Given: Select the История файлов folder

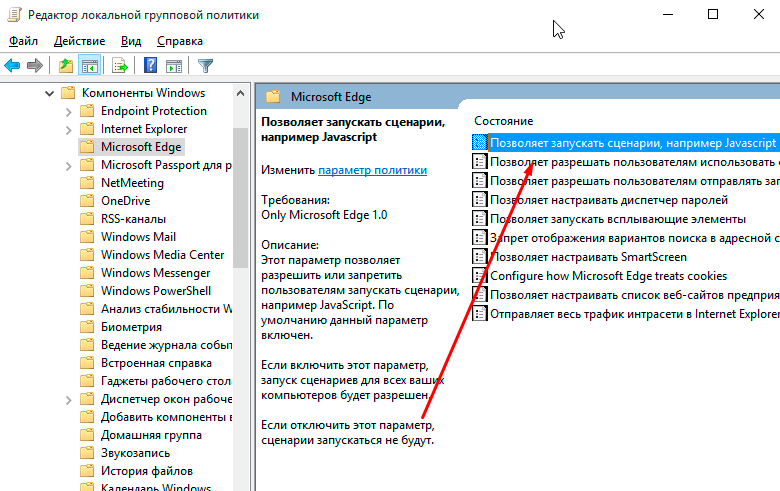Looking at the screenshot, I should pyautogui.click(x=147, y=471).
